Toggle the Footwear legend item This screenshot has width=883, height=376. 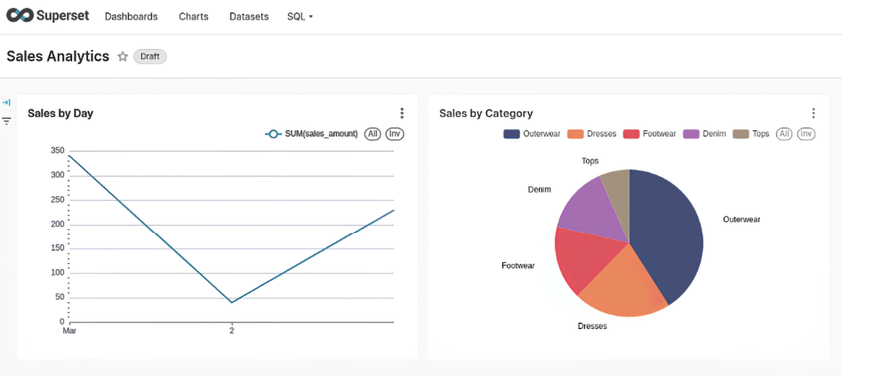point(650,134)
